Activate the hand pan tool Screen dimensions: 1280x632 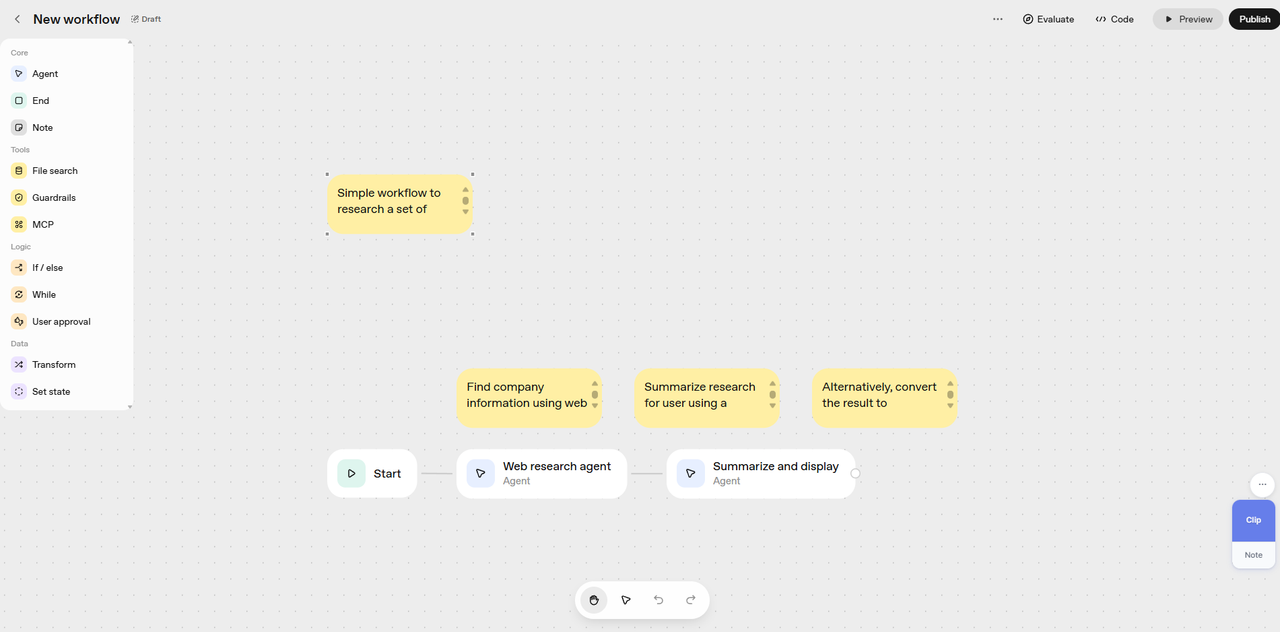coord(594,600)
